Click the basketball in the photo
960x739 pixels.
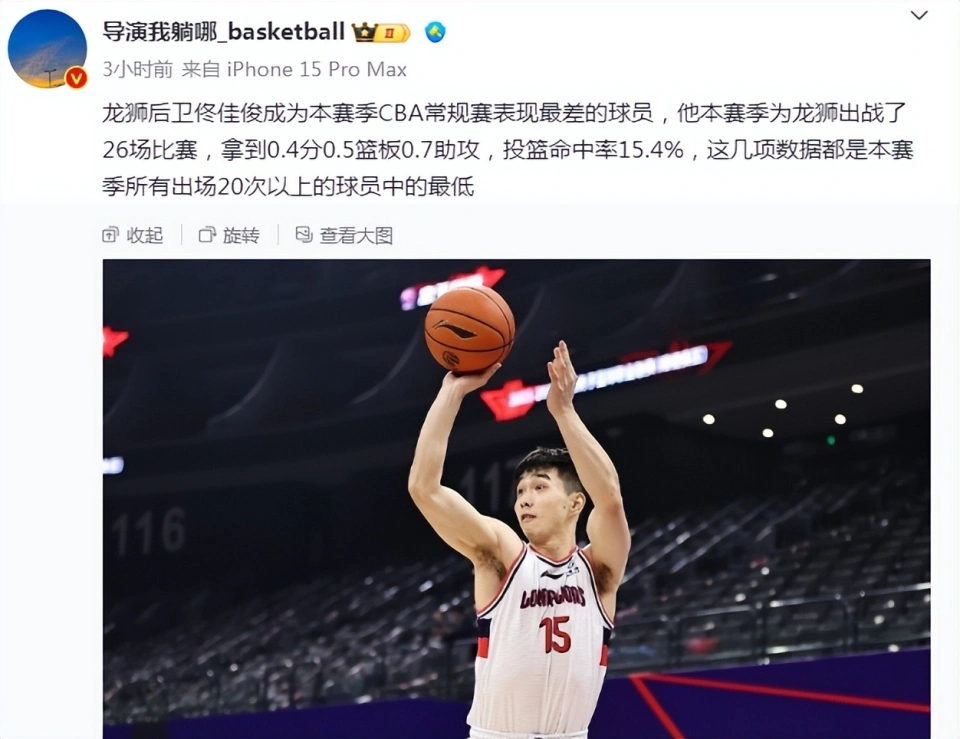pyautogui.click(x=470, y=329)
